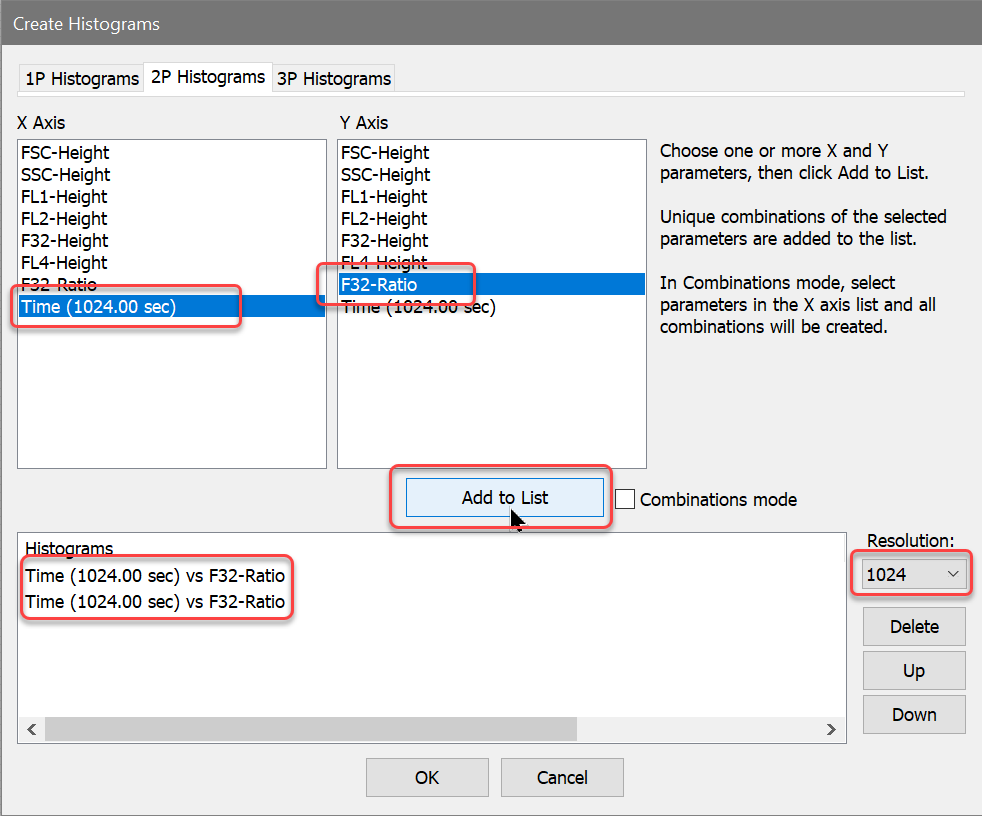Expand the Resolution dropdown
This screenshot has height=816, width=982.
(912, 574)
